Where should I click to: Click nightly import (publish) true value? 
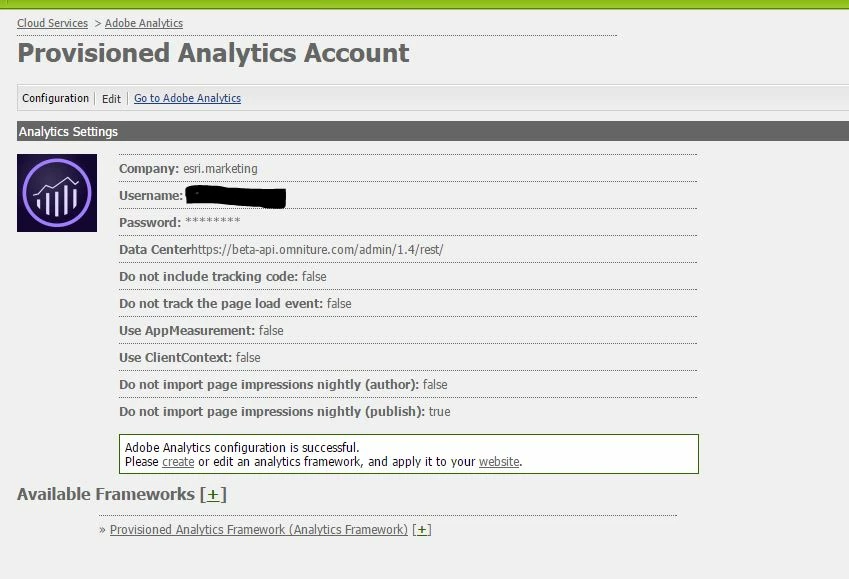pos(440,412)
